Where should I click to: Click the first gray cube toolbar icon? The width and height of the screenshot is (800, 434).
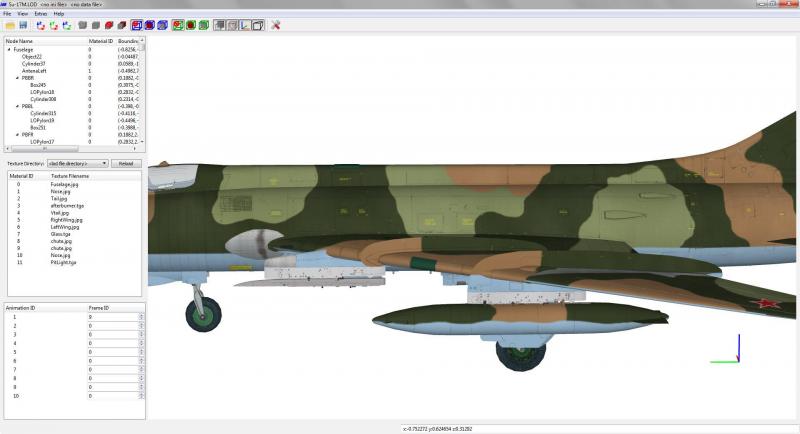83,25
